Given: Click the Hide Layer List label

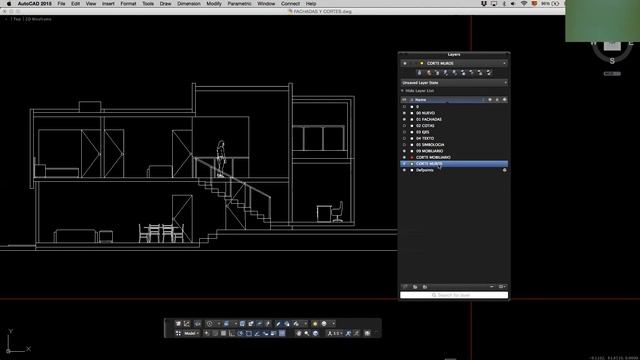Looking at the screenshot, I should click(420, 91).
